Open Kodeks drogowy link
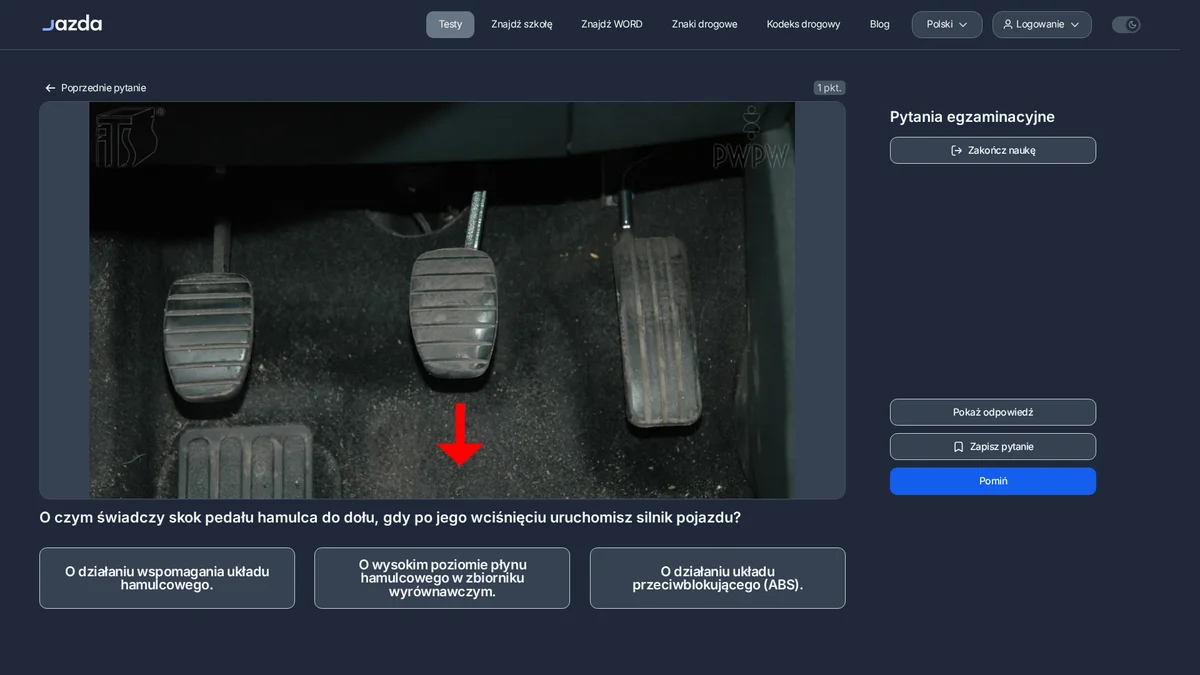This screenshot has height=675, width=1200. pyautogui.click(x=804, y=24)
